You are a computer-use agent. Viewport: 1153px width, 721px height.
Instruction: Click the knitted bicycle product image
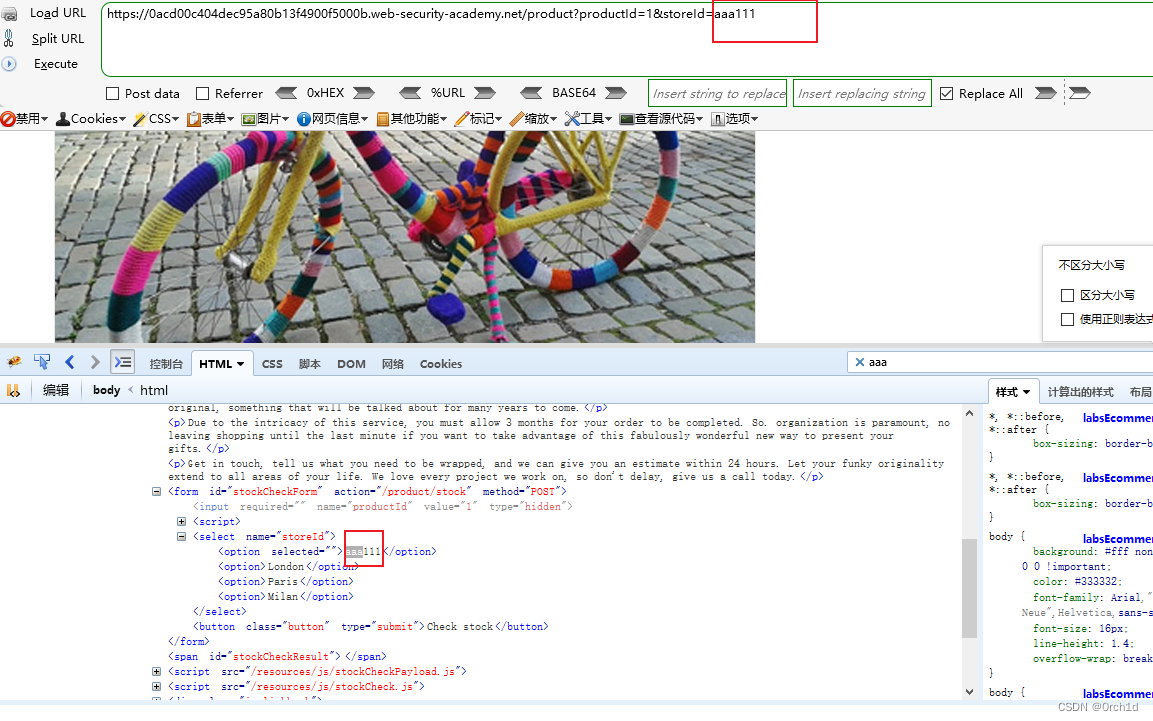[404, 237]
